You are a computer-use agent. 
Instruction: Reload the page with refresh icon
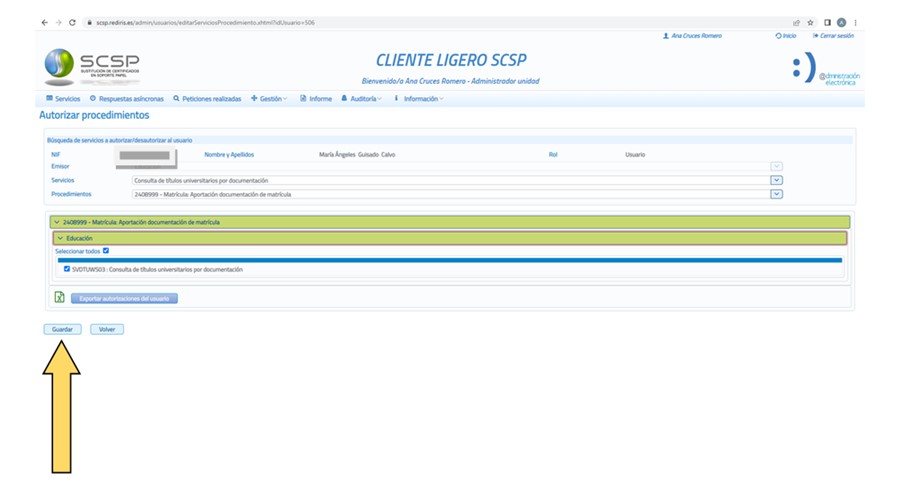pos(72,23)
